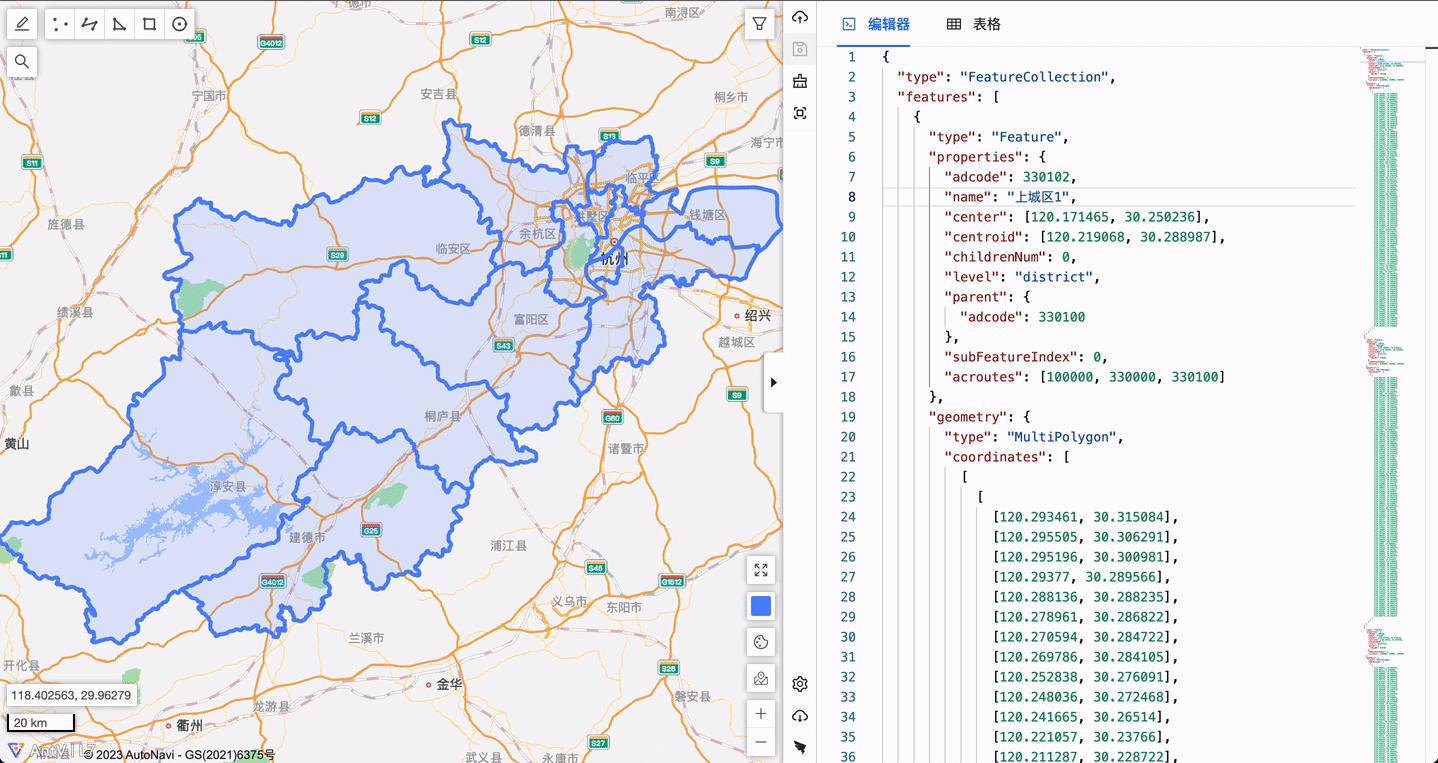Select the rectangle drawing tool
This screenshot has width=1438, height=763.
click(x=149, y=23)
